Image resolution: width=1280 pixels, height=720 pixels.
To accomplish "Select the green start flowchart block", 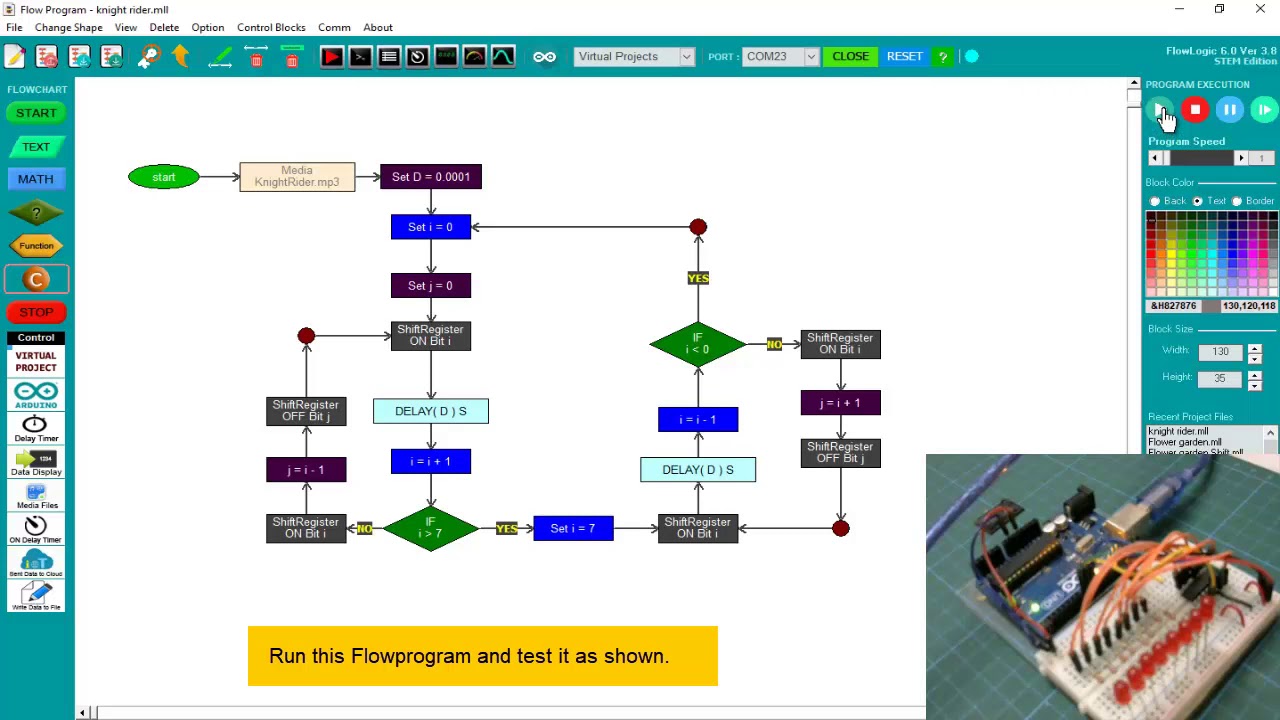I will pyautogui.click(x=164, y=177).
